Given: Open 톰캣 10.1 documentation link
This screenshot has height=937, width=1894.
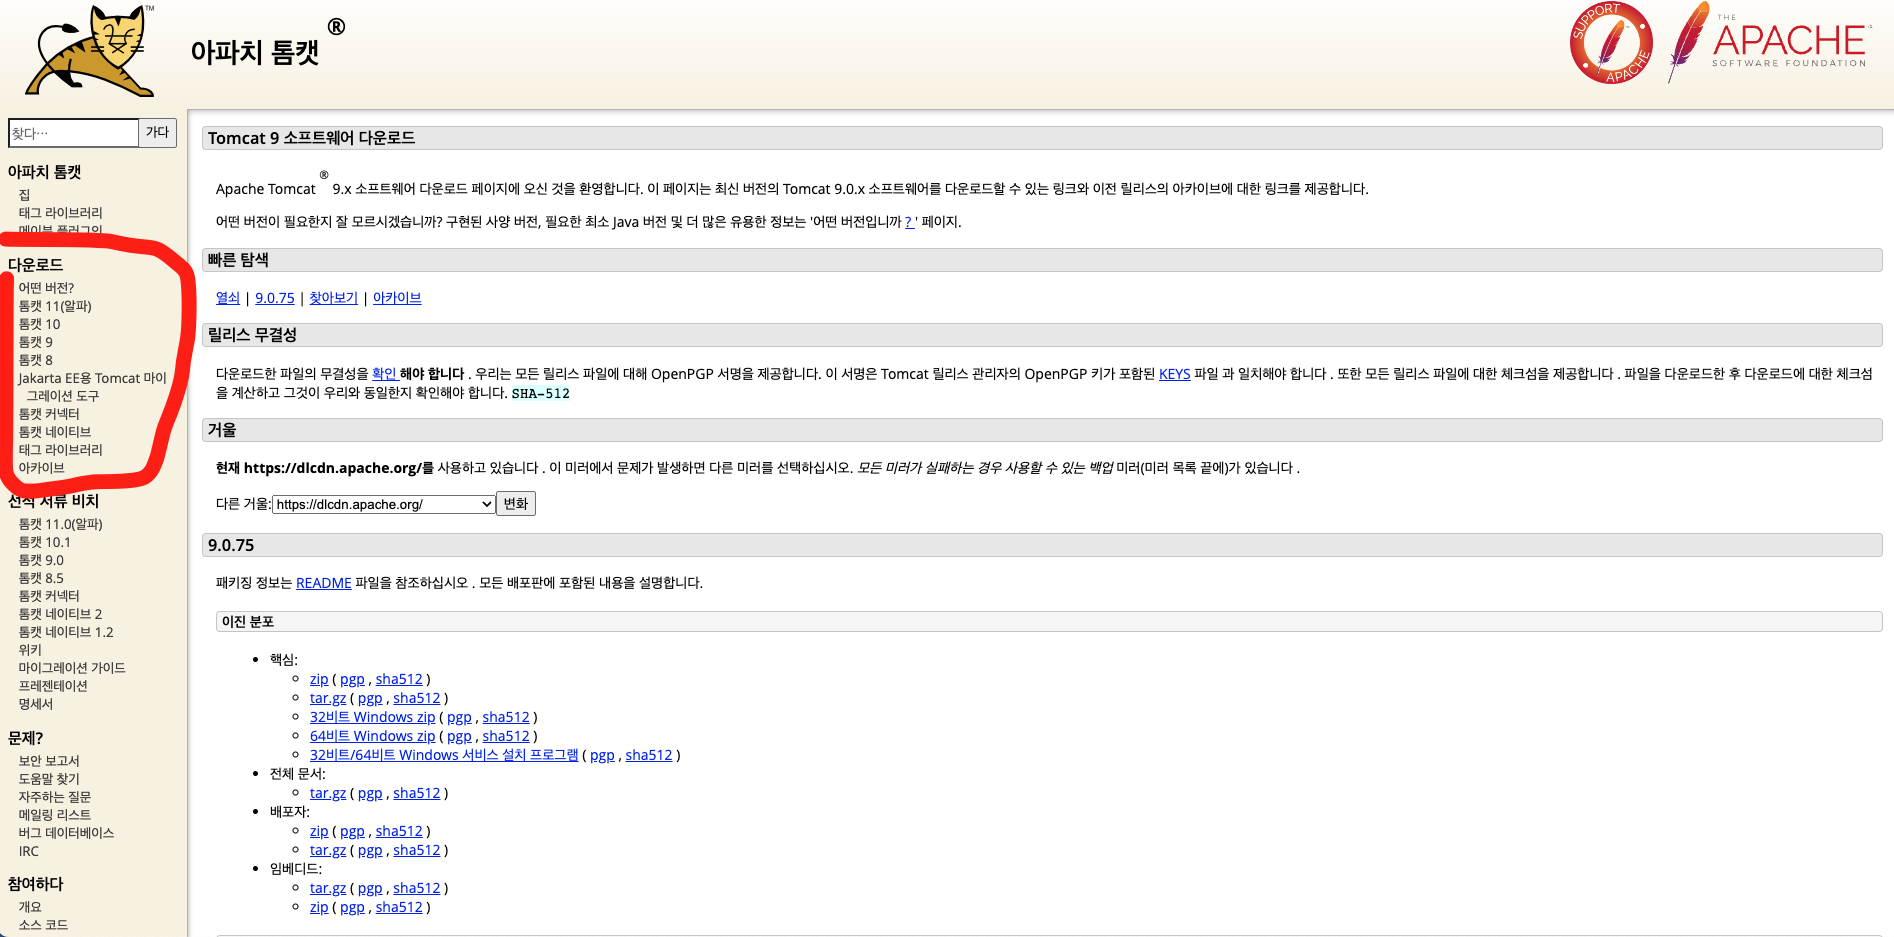Looking at the screenshot, I should tap(45, 542).
